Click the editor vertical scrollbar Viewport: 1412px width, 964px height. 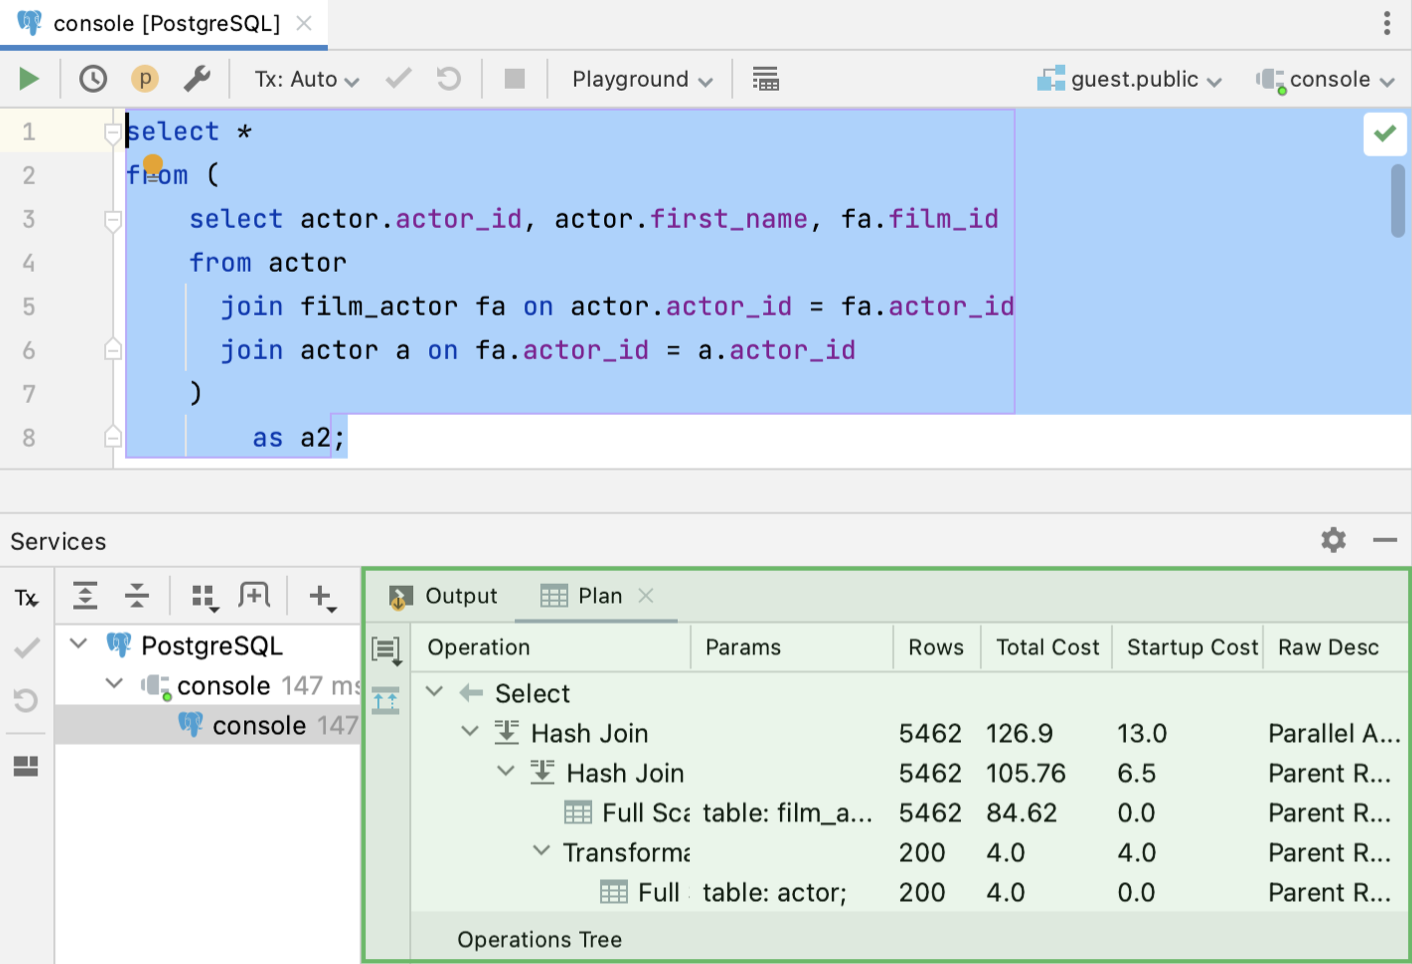1397,201
